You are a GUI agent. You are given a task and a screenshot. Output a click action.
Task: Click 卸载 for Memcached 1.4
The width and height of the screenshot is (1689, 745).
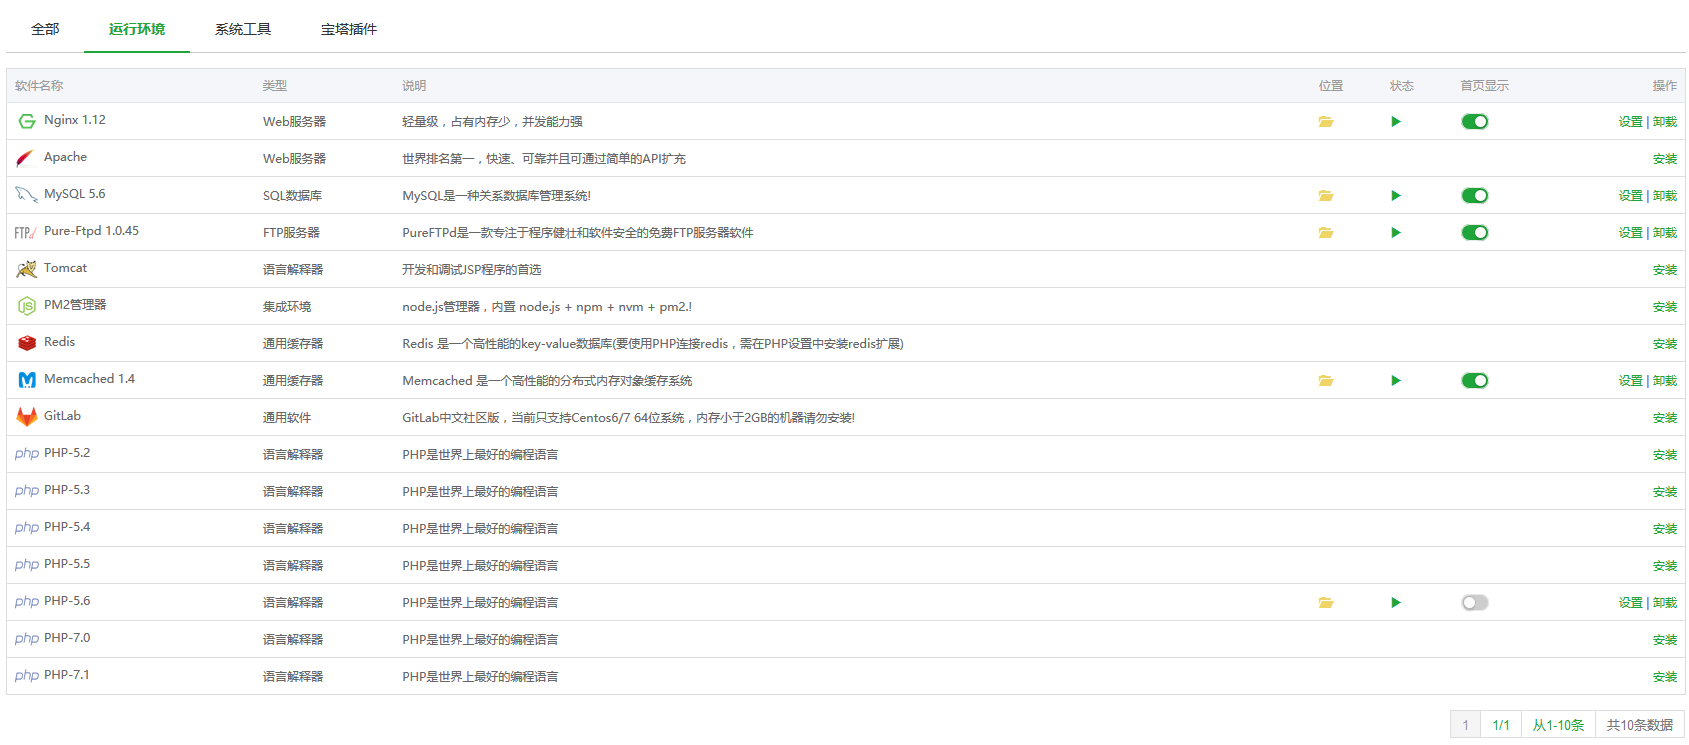[x=1665, y=381]
